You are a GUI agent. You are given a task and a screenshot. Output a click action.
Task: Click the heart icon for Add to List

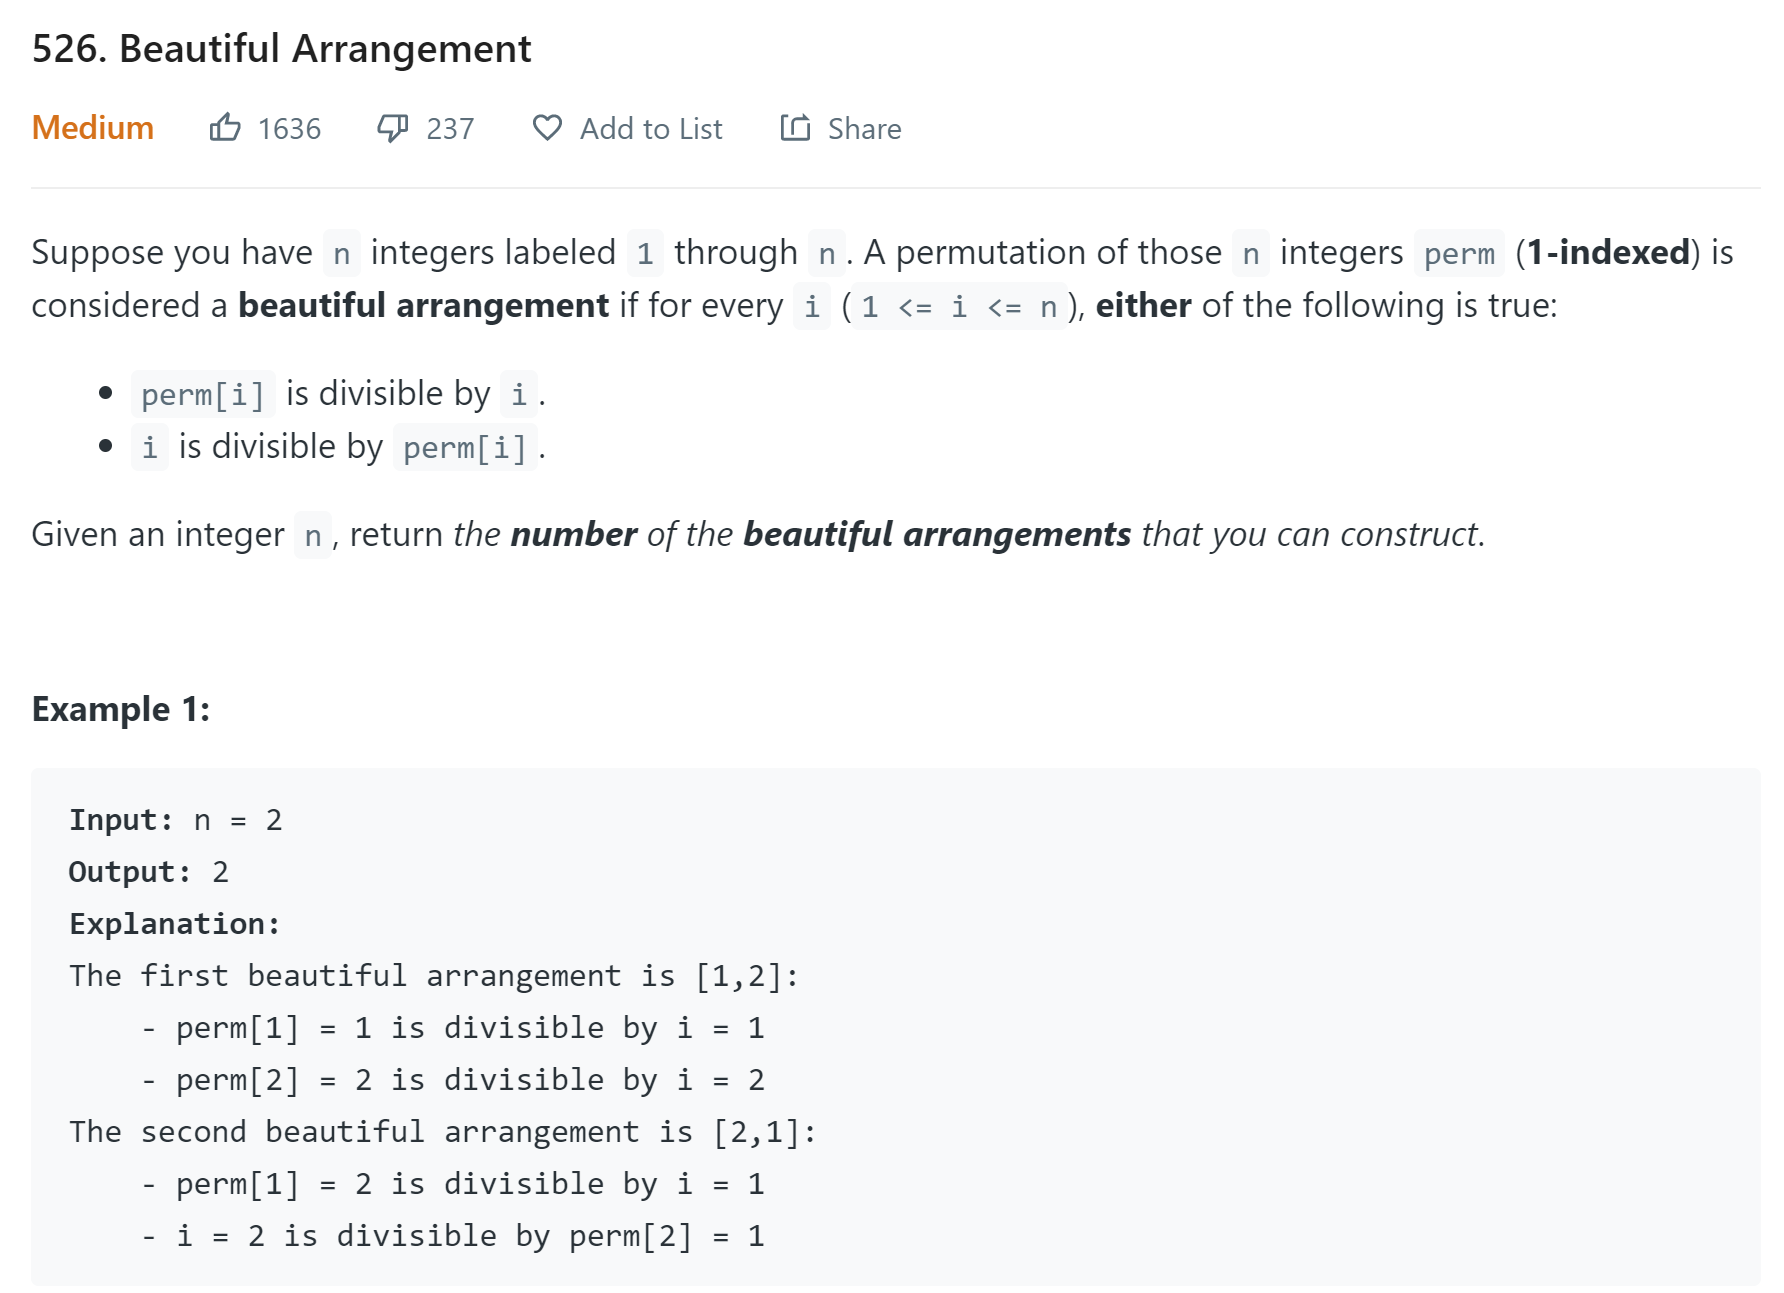coord(547,128)
